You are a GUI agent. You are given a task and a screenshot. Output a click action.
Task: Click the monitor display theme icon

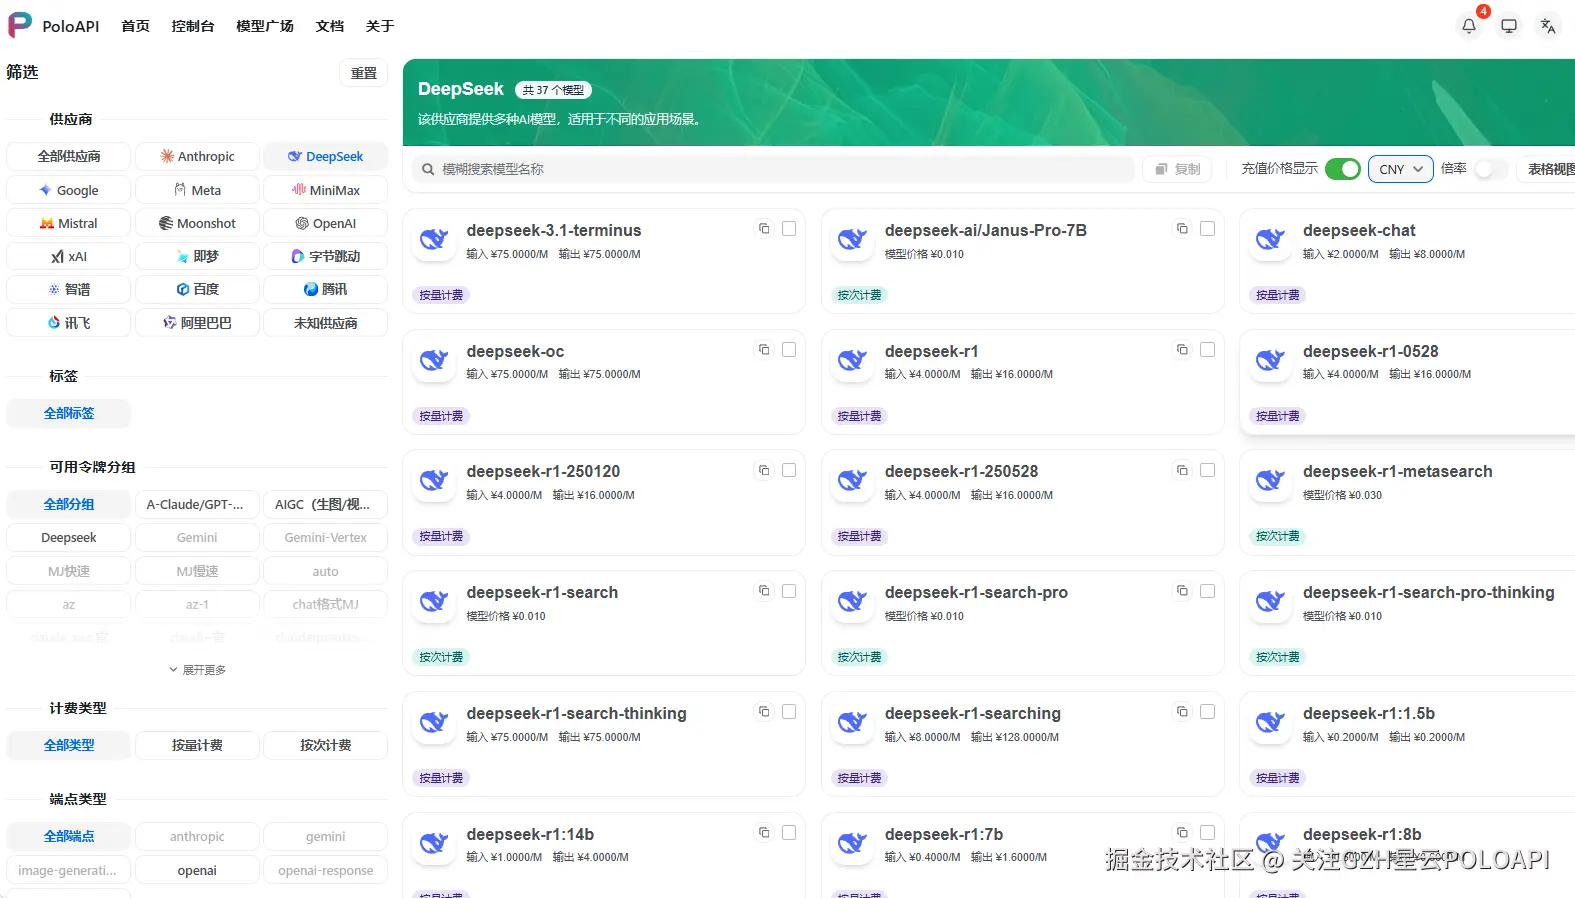[1509, 26]
